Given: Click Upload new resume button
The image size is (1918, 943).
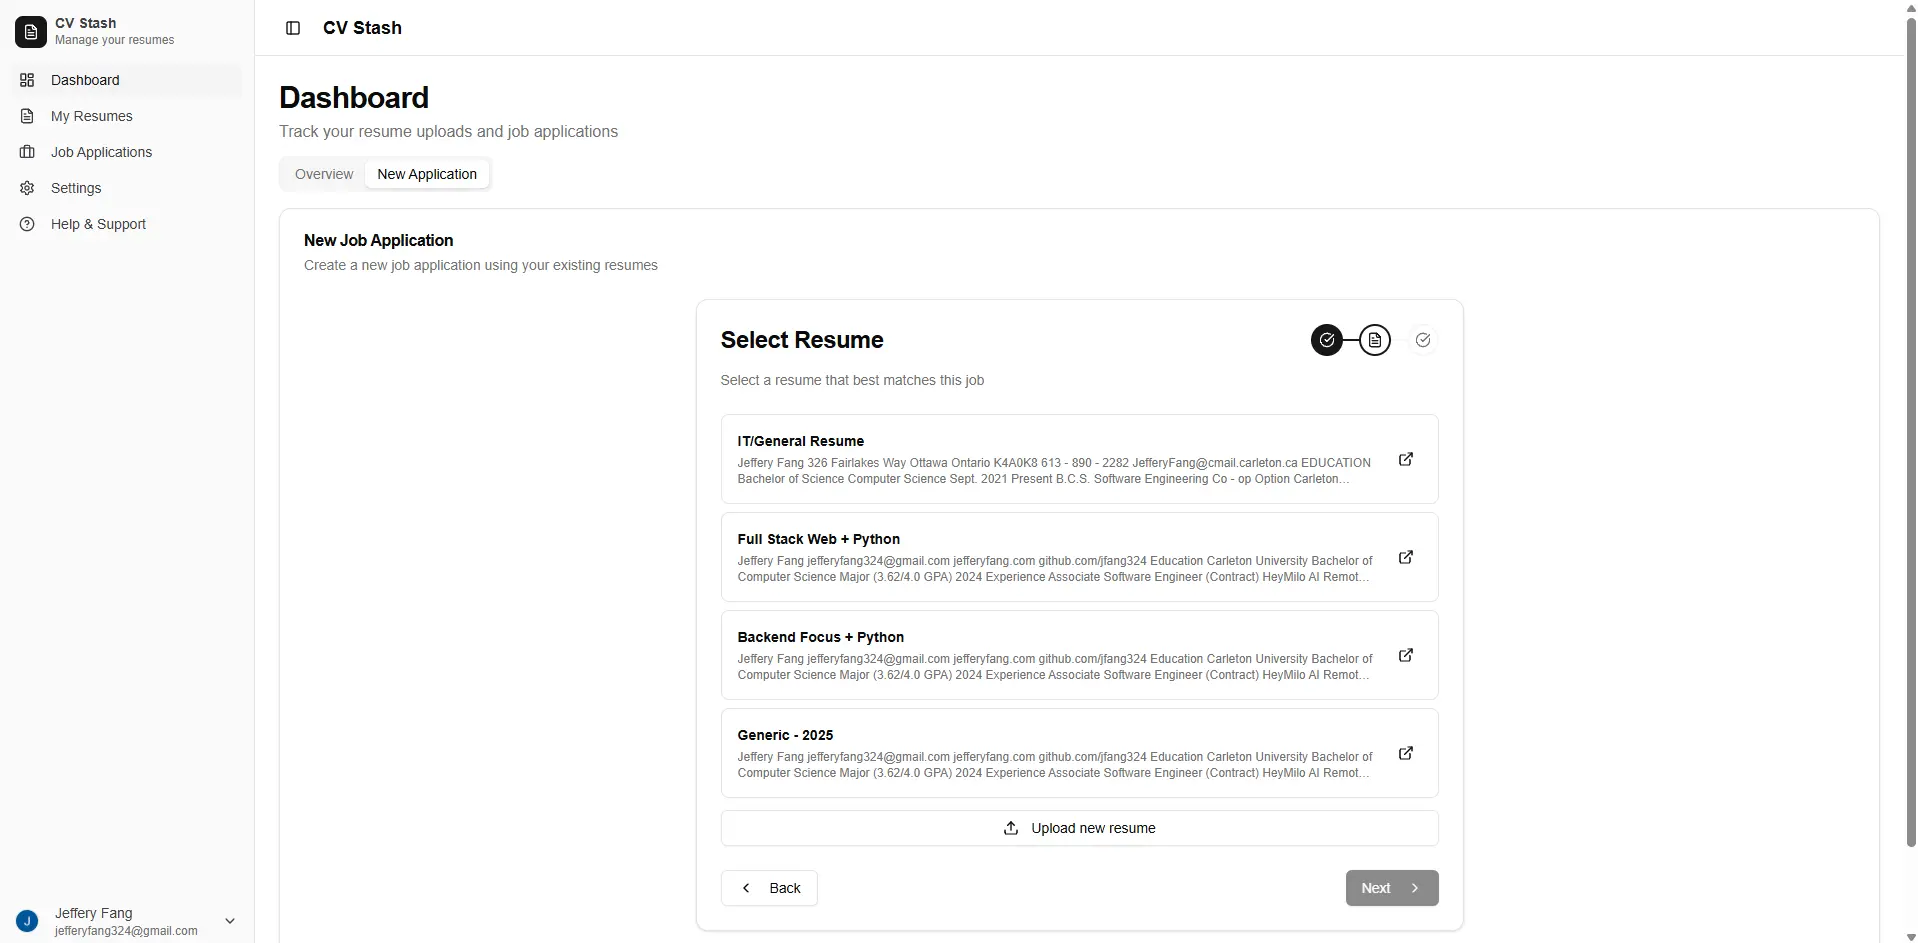Looking at the screenshot, I should 1079,828.
